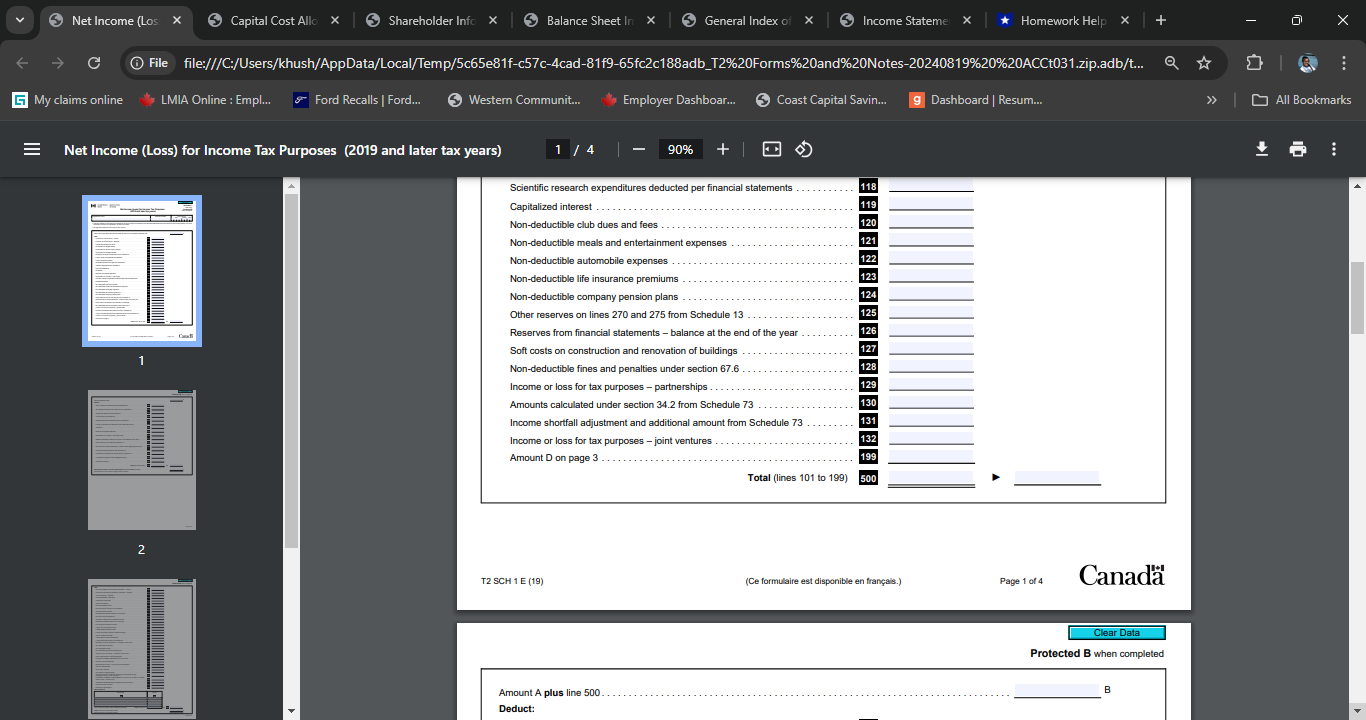Open the Chrome Extensions puzzle menu
The image size is (1366, 720).
click(x=1254, y=63)
